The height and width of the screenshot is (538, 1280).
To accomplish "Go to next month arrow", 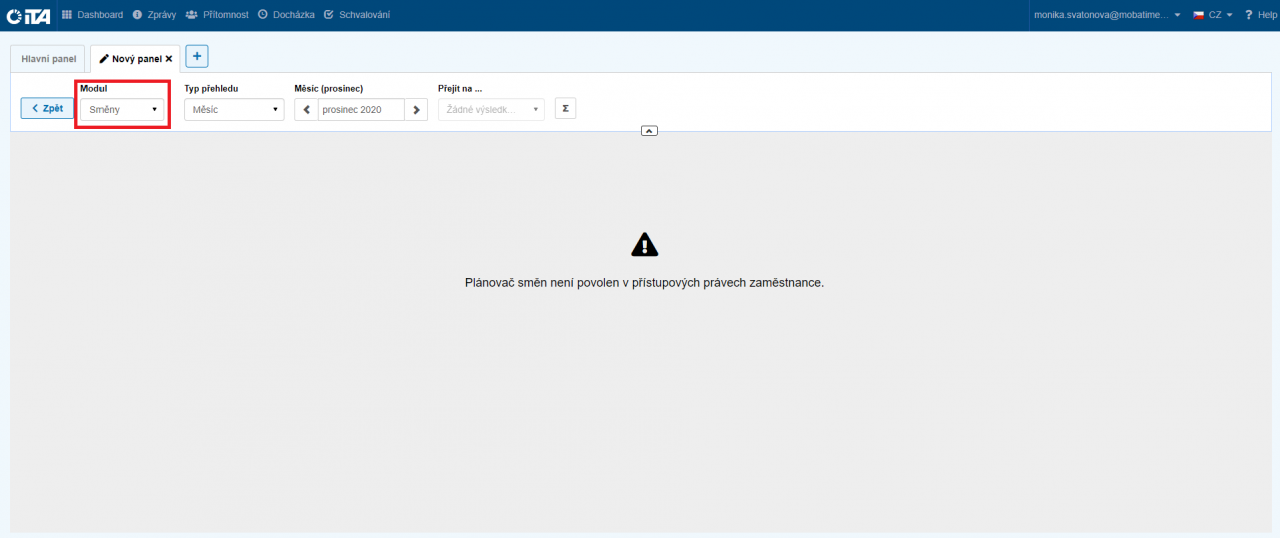I will pyautogui.click(x=417, y=109).
